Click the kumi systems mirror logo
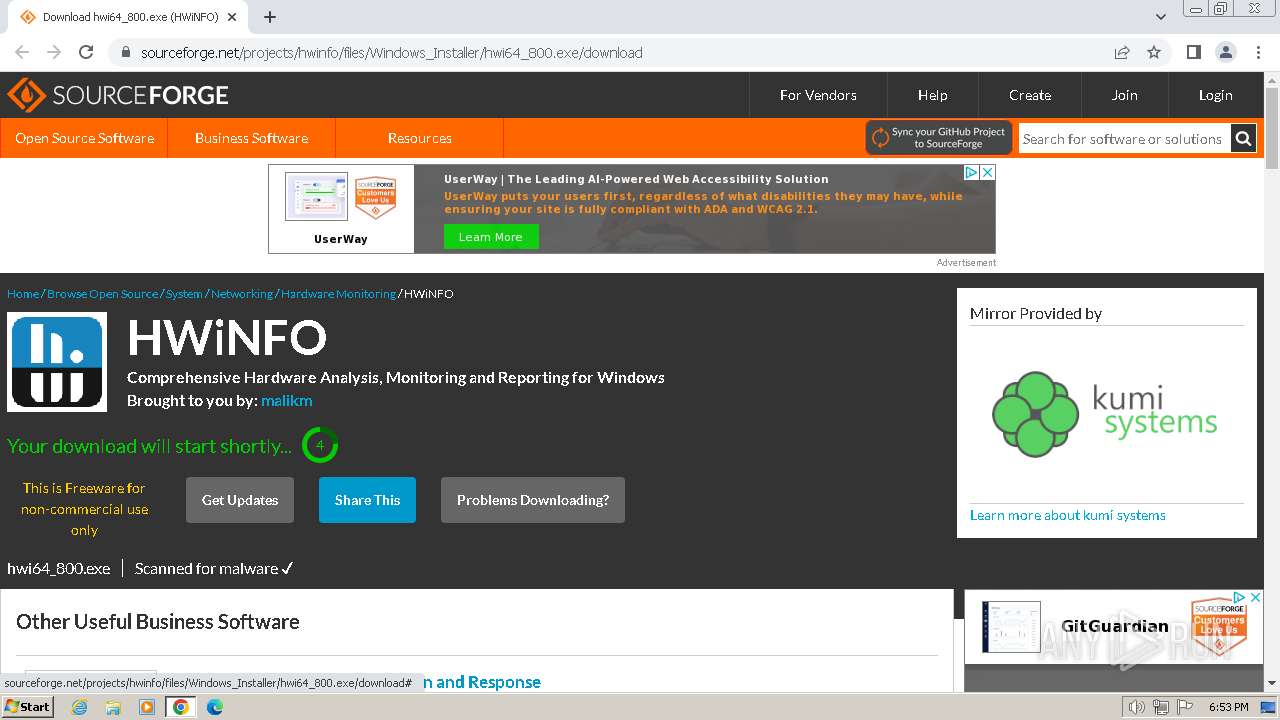The width and height of the screenshot is (1280, 720). (1105, 414)
